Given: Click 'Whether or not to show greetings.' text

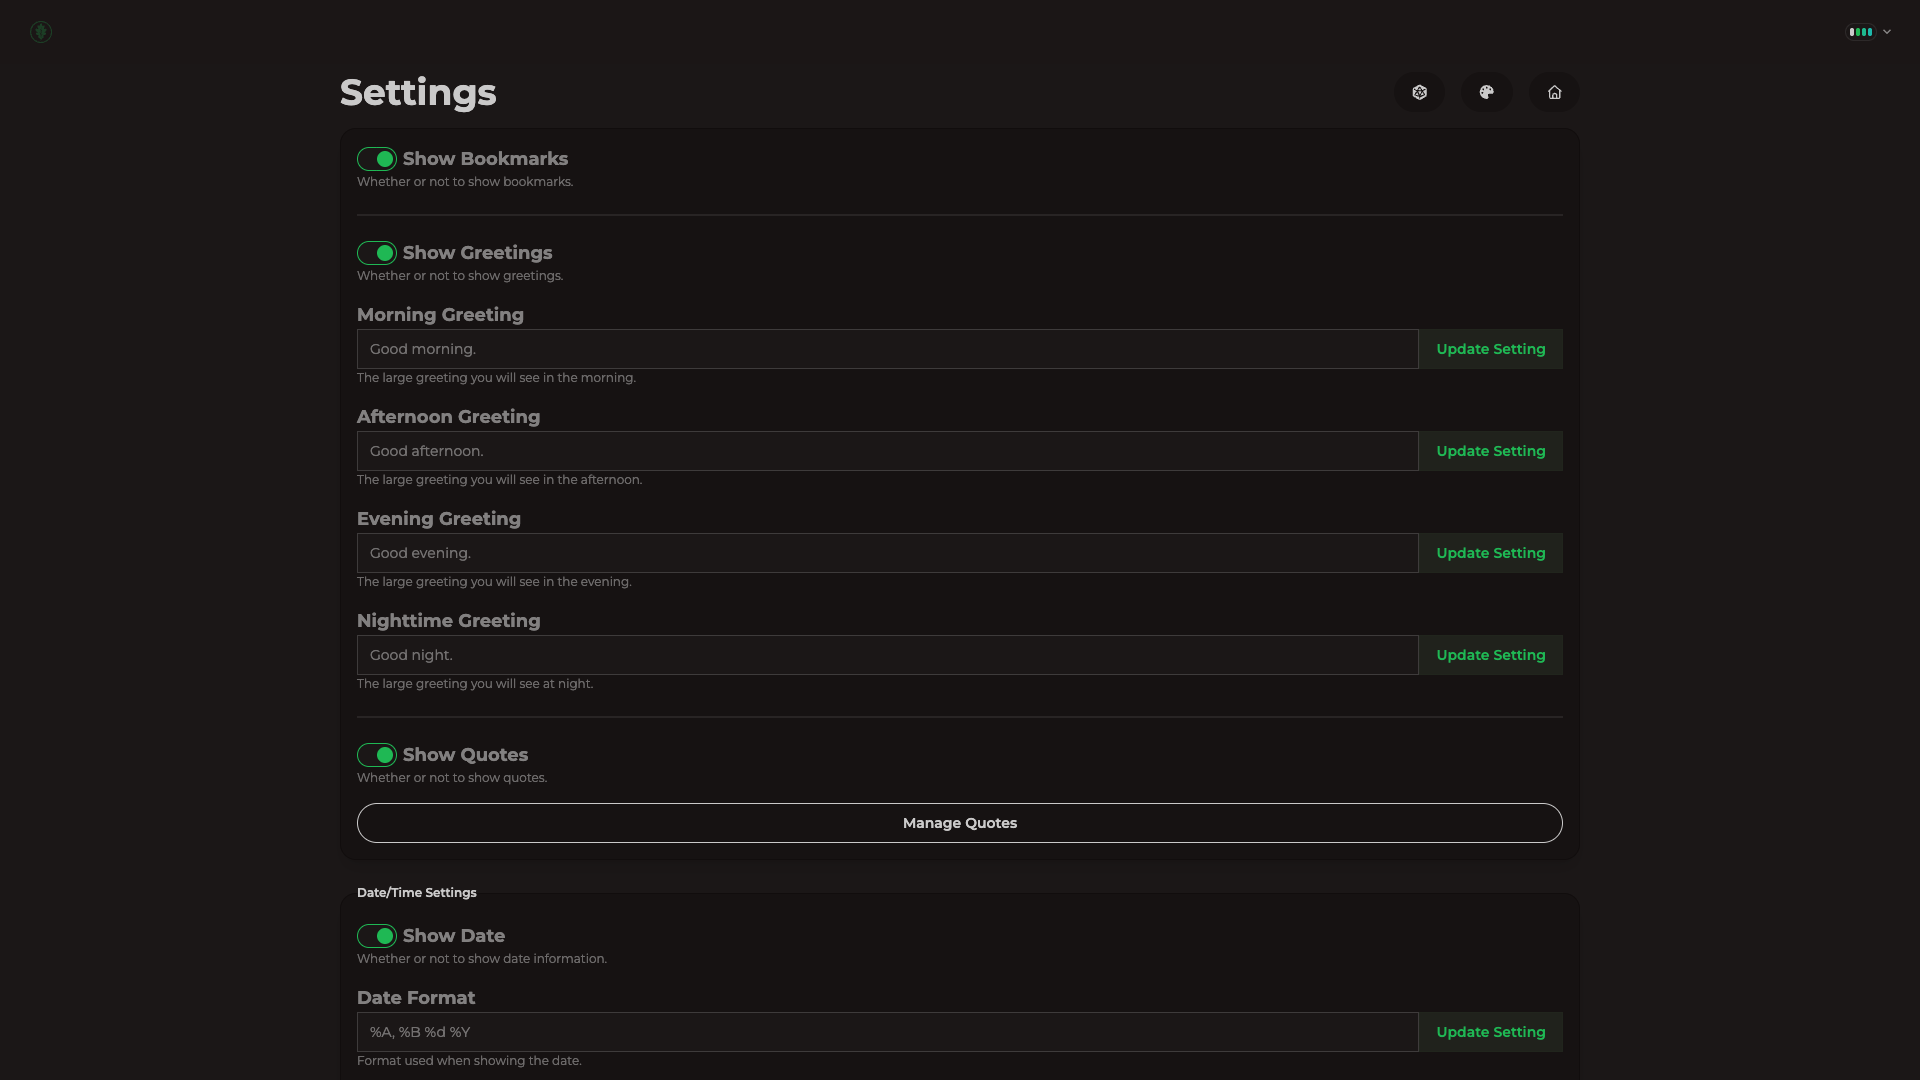Looking at the screenshot, I should point(460,276).
